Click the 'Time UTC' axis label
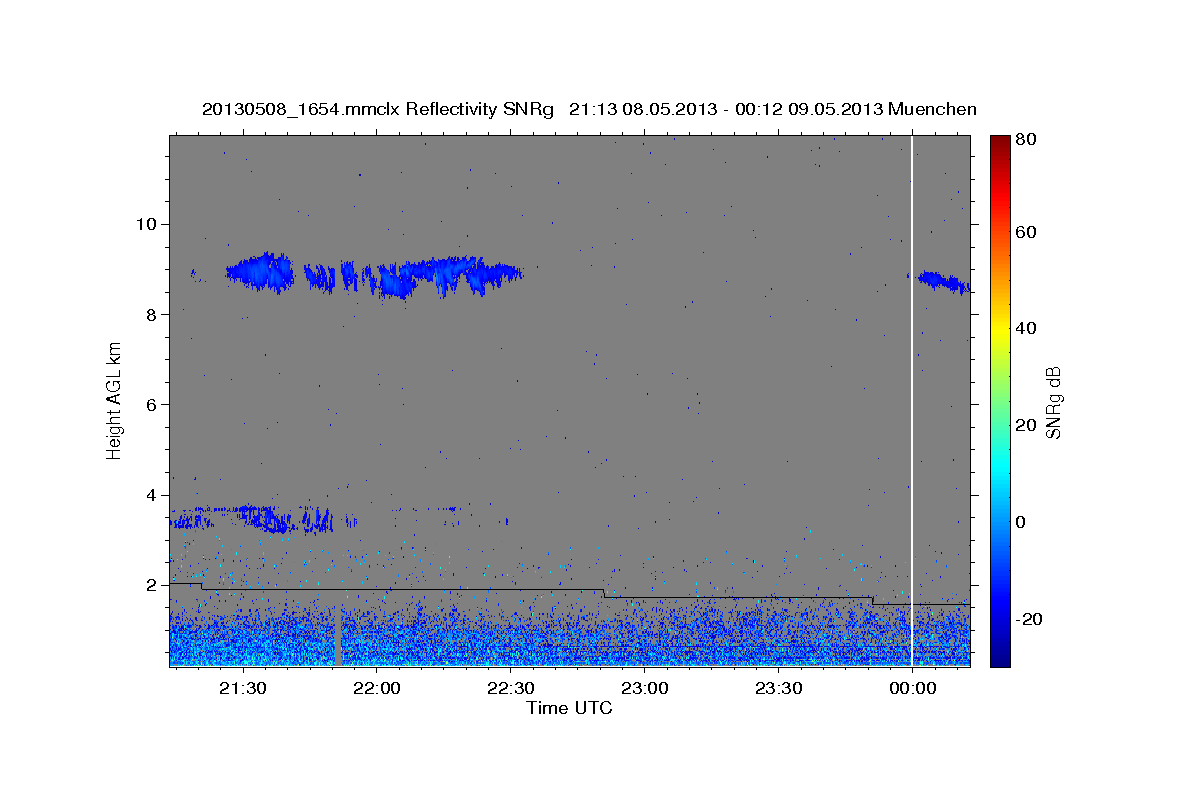1200x800 pixels. (x=569, y=708)
